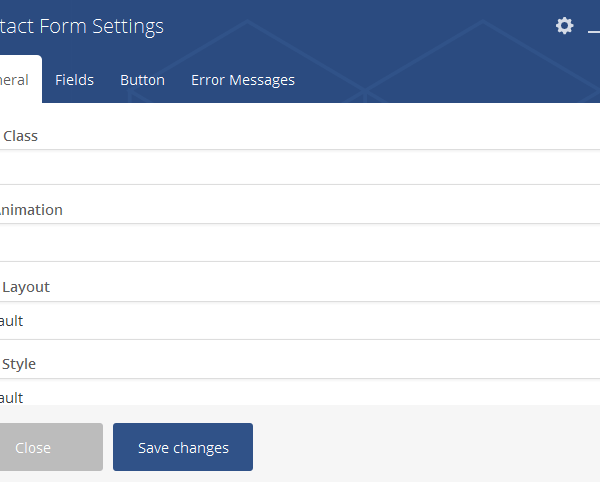
Task: Switch to the General tab
Action: [x=16, y=80]
